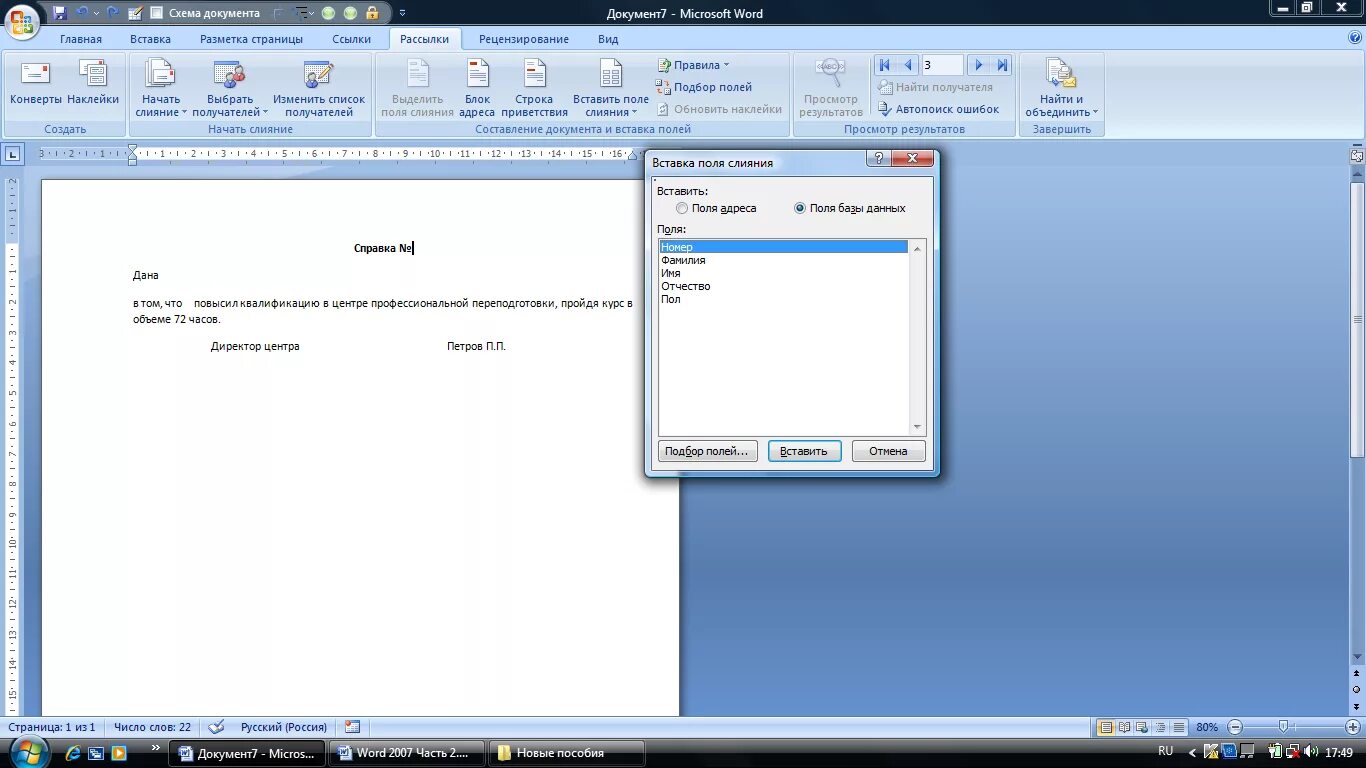Open the Рецензирование tab
Screen dimensions: 1366x768
tap(524, 39)
